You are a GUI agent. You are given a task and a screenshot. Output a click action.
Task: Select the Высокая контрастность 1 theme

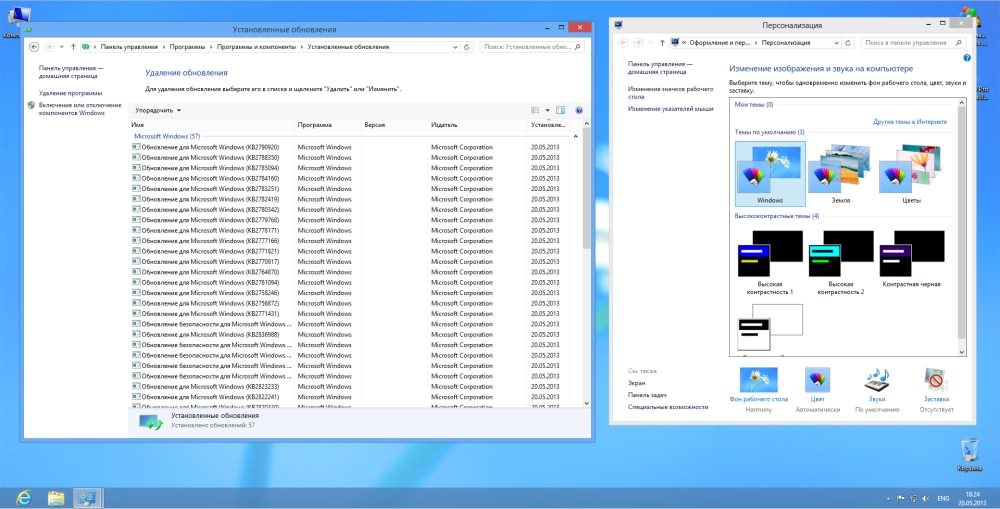tap(769, 252)
